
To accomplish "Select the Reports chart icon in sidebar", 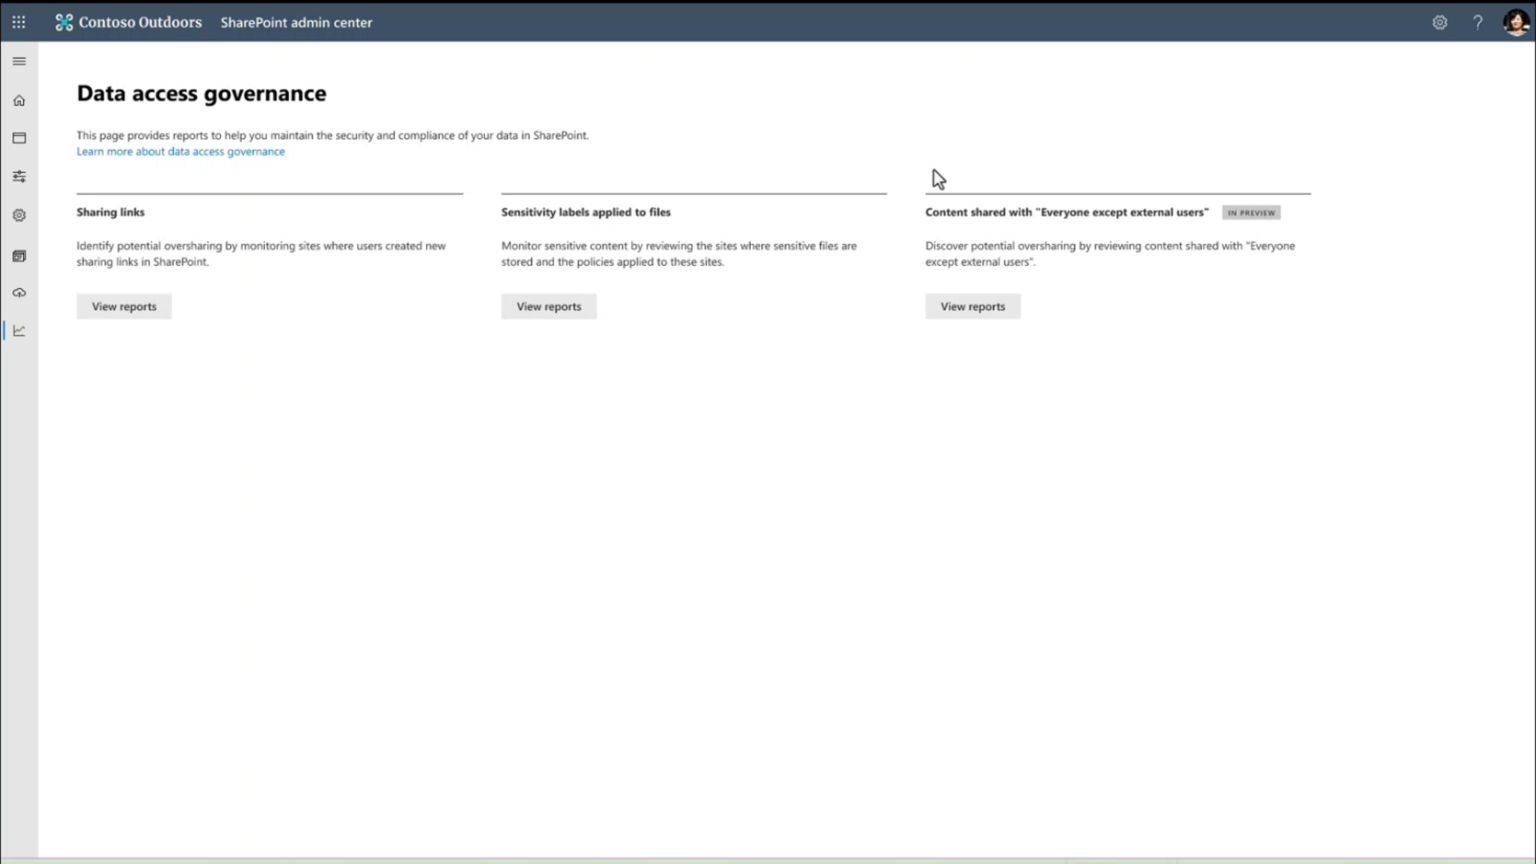I will [x=18, y=330].
